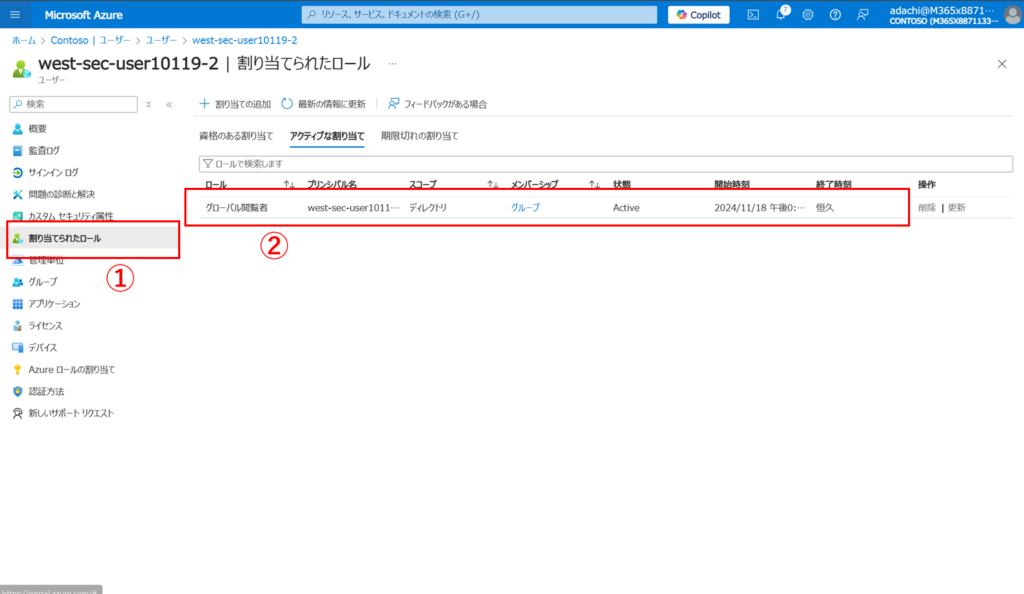This screenshot has width=1024, height=594.
Task: Go to the ユーザー breadcrumb link
Action: [x=161, y=40]
